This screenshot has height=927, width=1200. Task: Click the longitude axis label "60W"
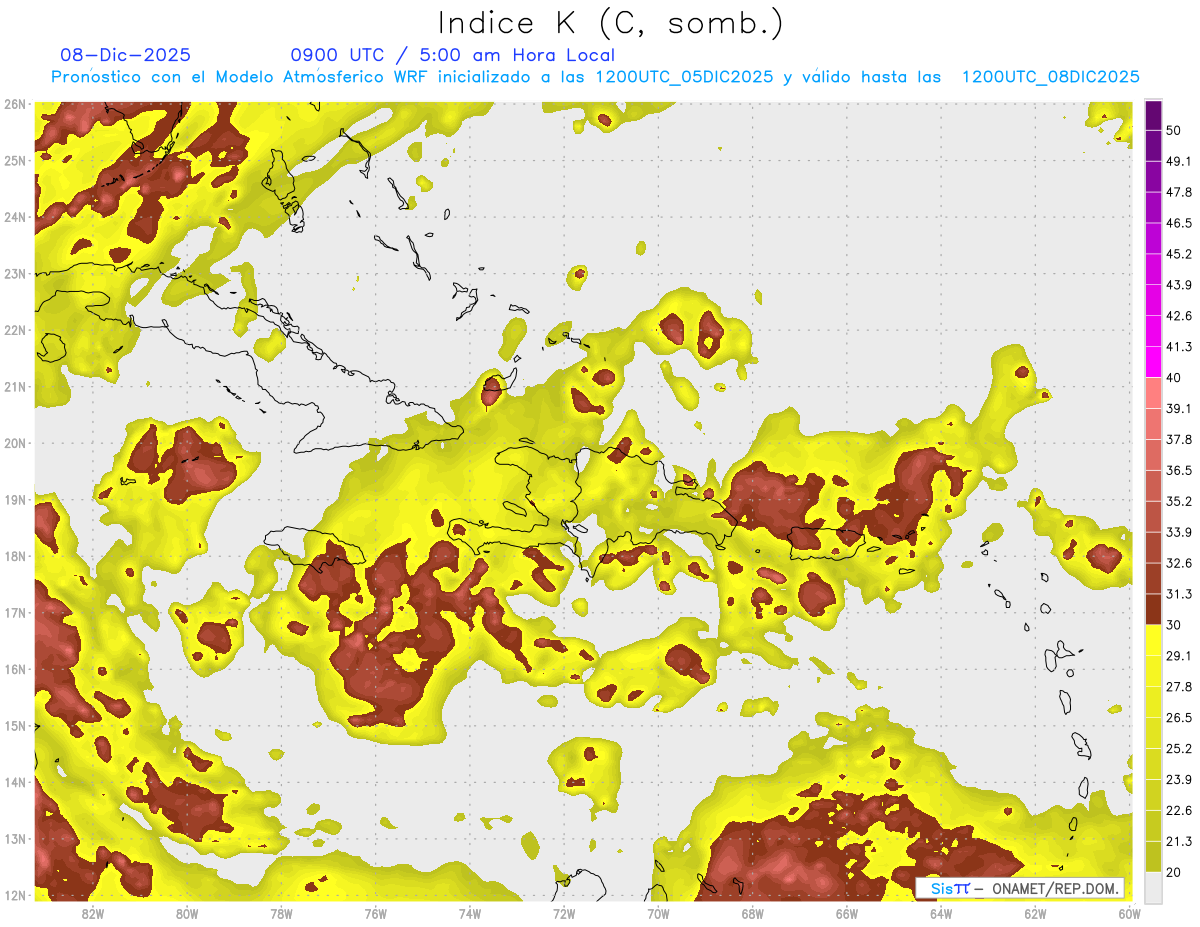coord(1129,913)
